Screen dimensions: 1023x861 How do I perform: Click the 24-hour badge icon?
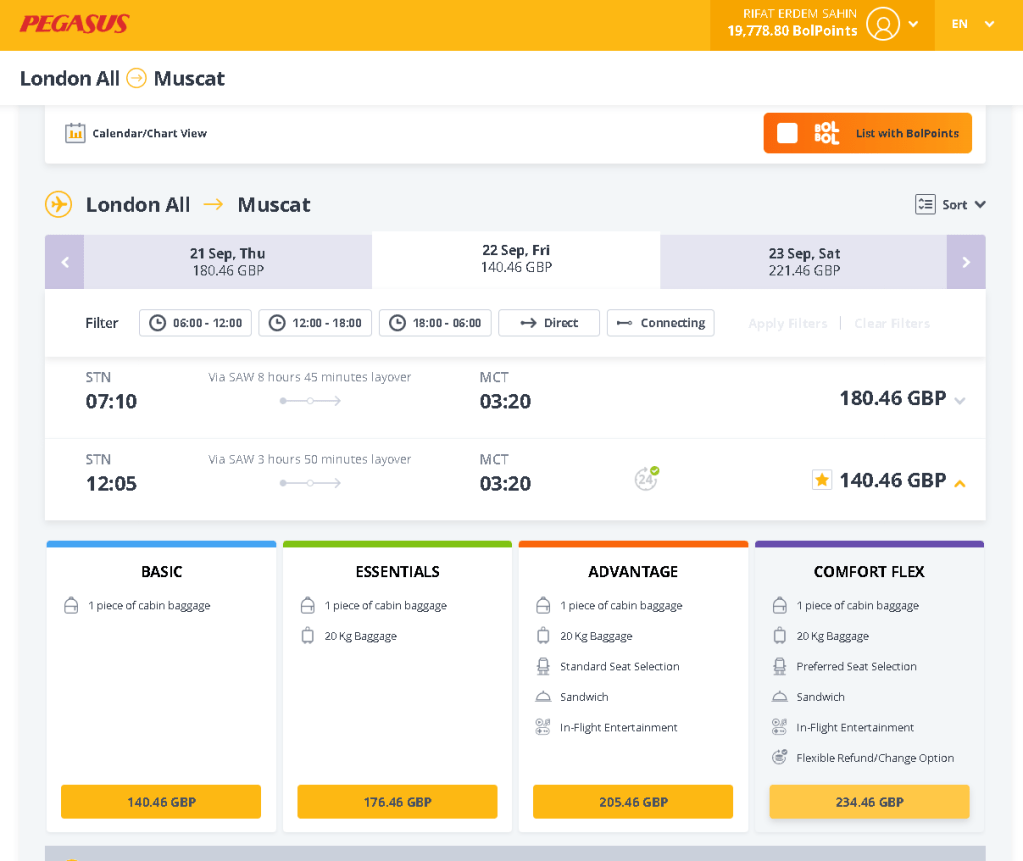pos(646,479)
